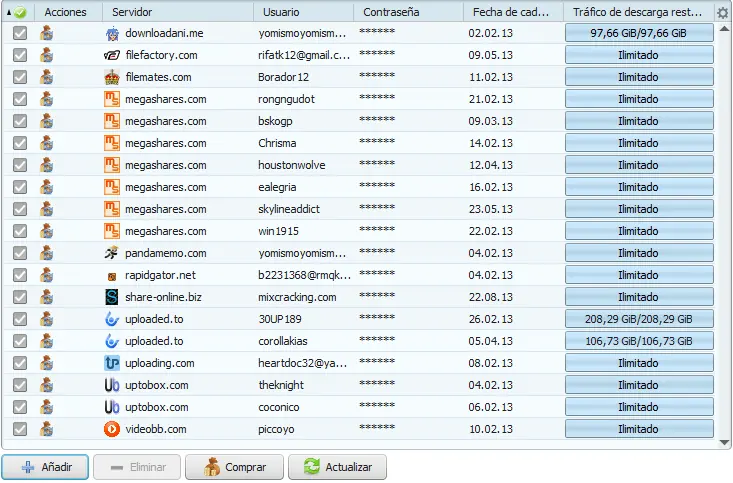
Task: Click the green enabled-status header icon
Action: (20, 13)
